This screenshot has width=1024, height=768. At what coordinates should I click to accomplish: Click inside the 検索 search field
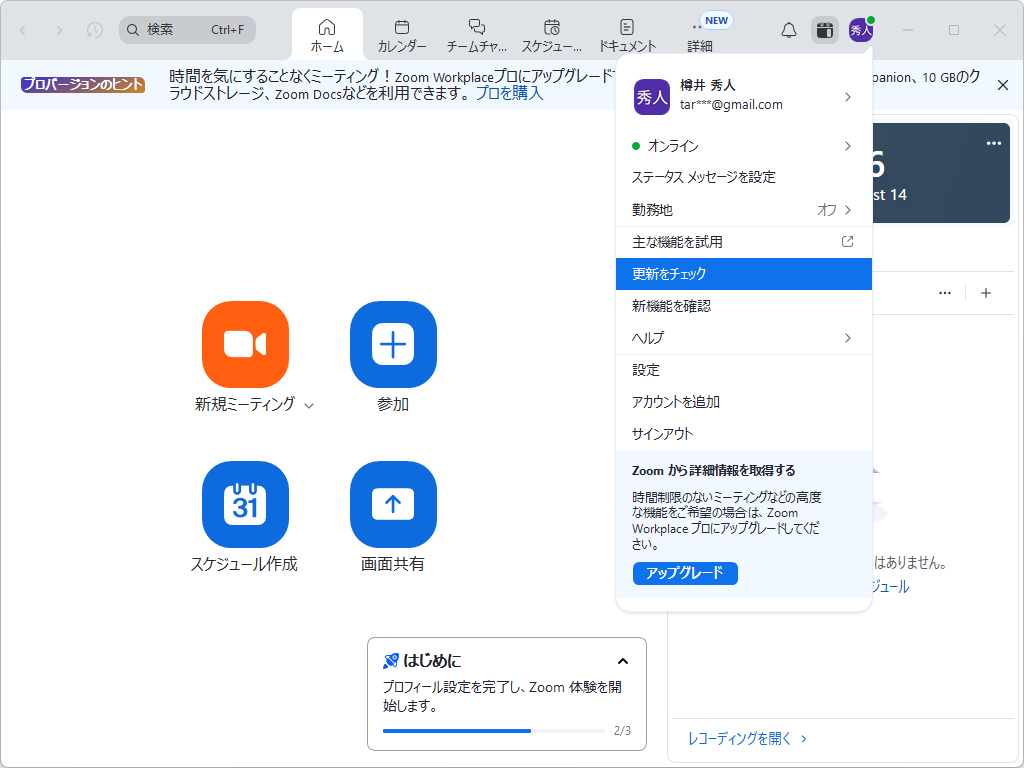tap(186, 30)
